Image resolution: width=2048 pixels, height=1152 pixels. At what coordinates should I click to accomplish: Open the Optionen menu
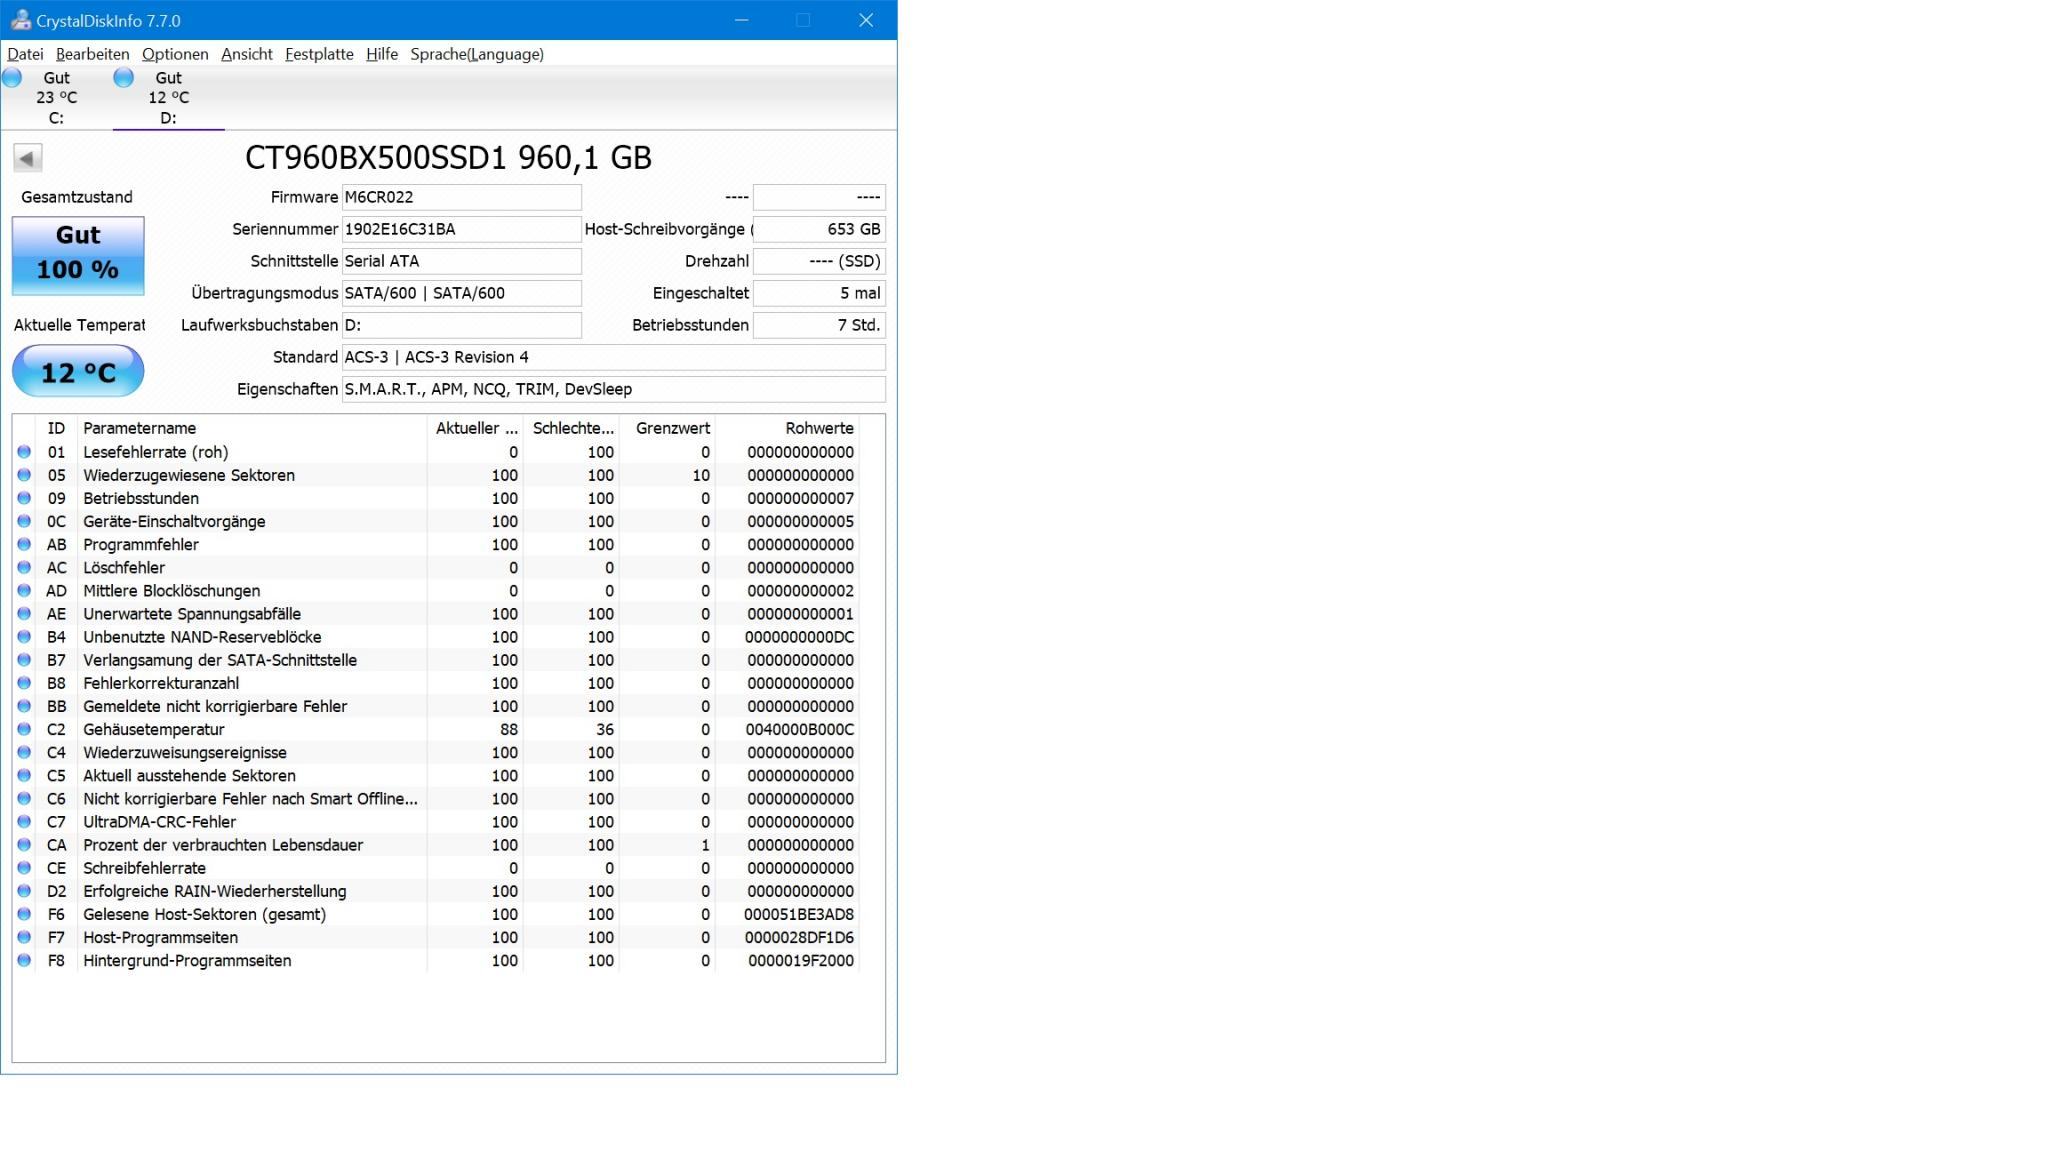point(175,54)
